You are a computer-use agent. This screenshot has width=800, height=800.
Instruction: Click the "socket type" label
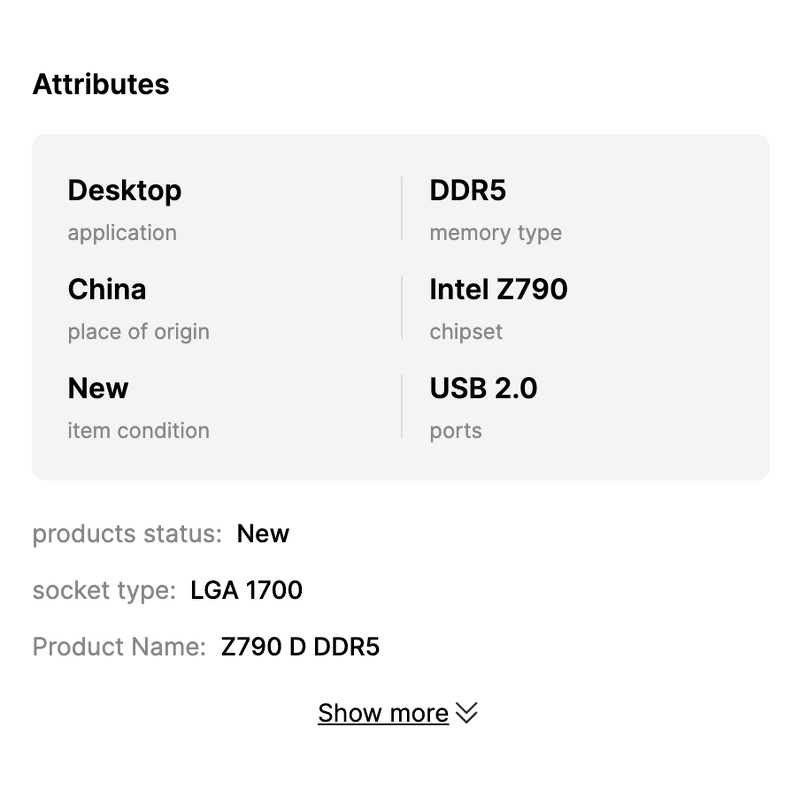point(104,591)
